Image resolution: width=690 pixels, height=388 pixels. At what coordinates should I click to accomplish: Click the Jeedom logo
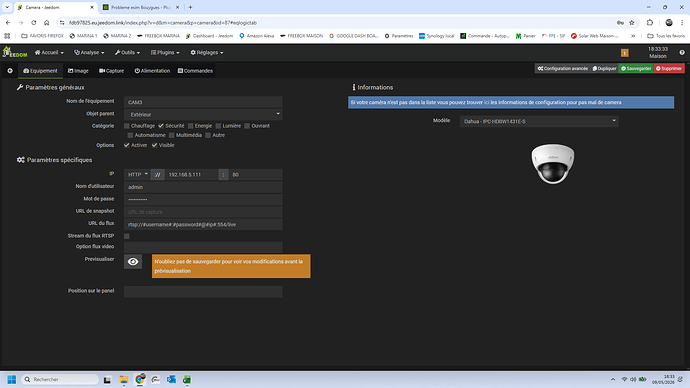[x=15, y=52]
